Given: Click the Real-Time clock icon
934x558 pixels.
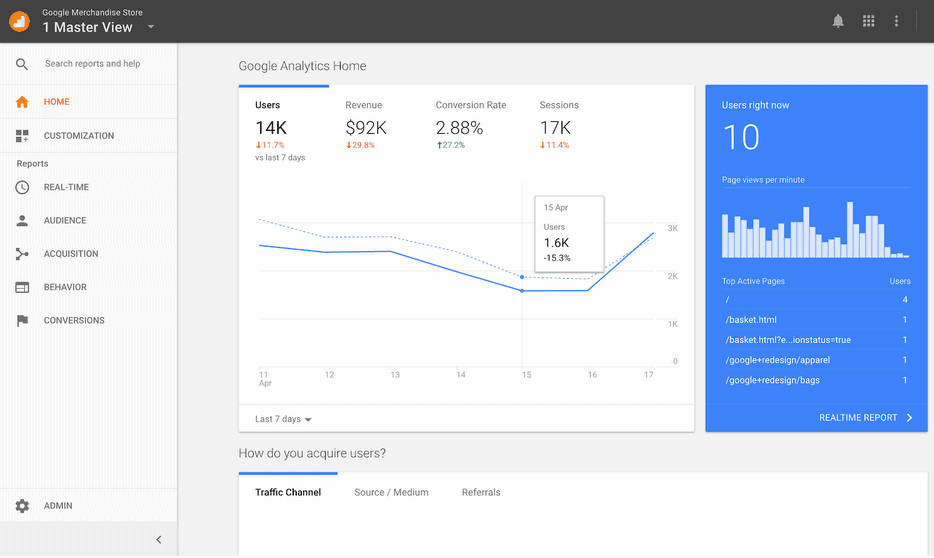Looking at the screenshot, I should point(22,187).
